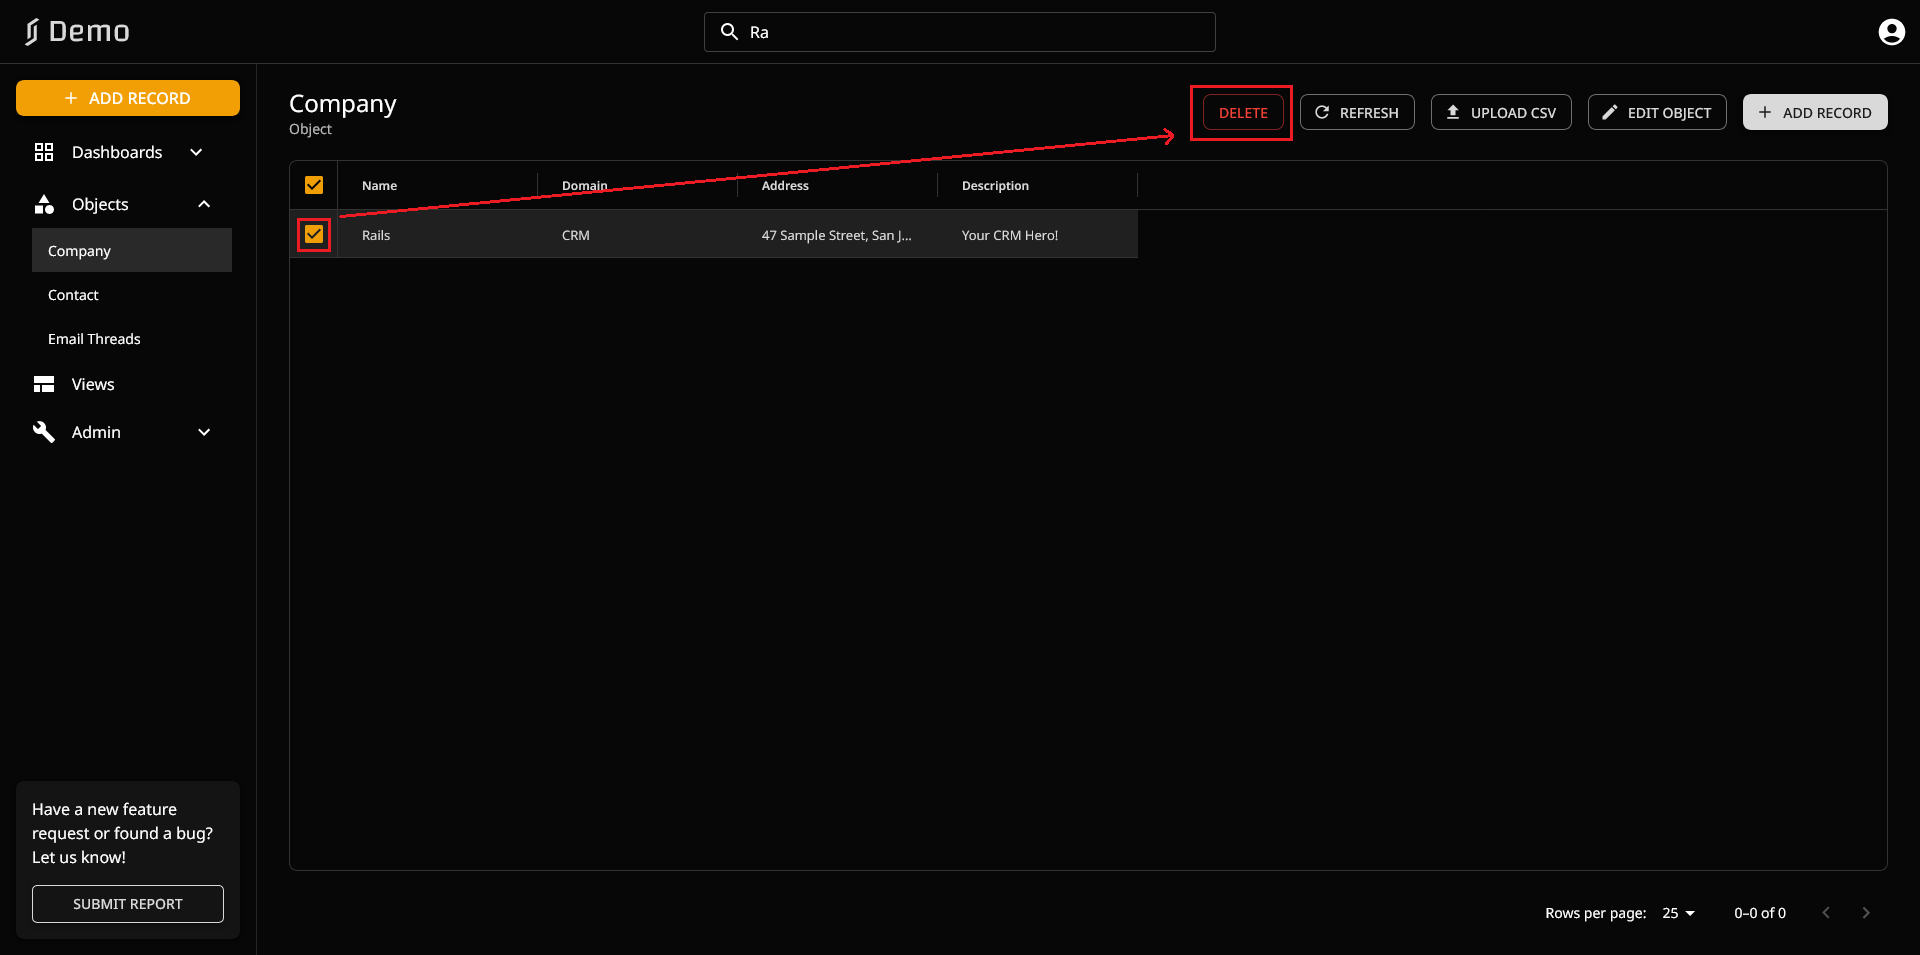Go to next page arrow
The width and height of the screenshot is (1920, 955).
point(1865,913)
